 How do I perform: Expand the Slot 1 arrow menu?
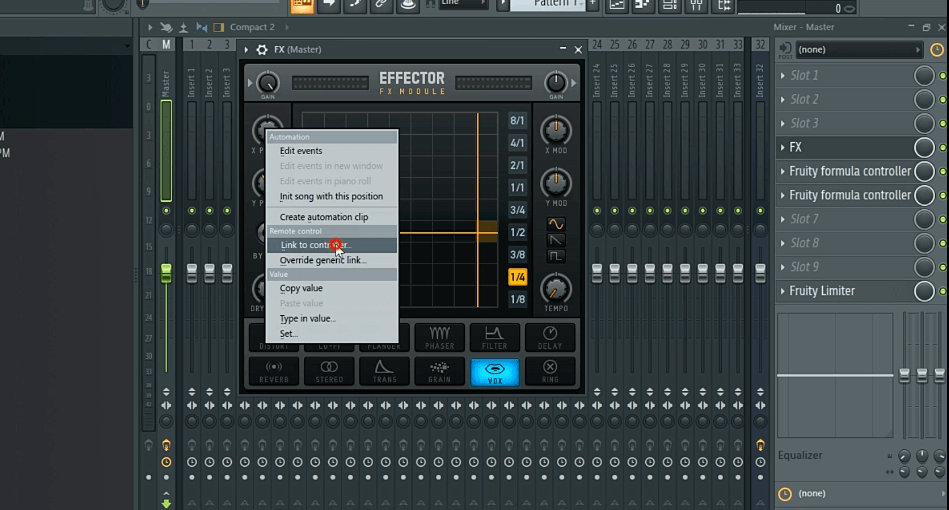coord(783,76)
